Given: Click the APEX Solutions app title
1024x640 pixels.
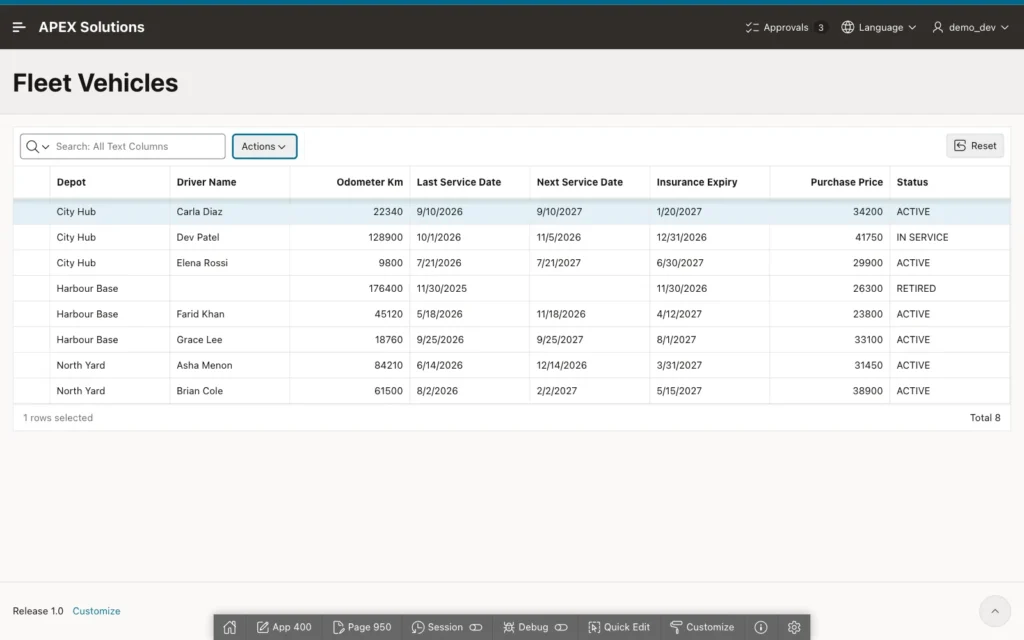Looking at the screenshot, I should coord(91,27).
